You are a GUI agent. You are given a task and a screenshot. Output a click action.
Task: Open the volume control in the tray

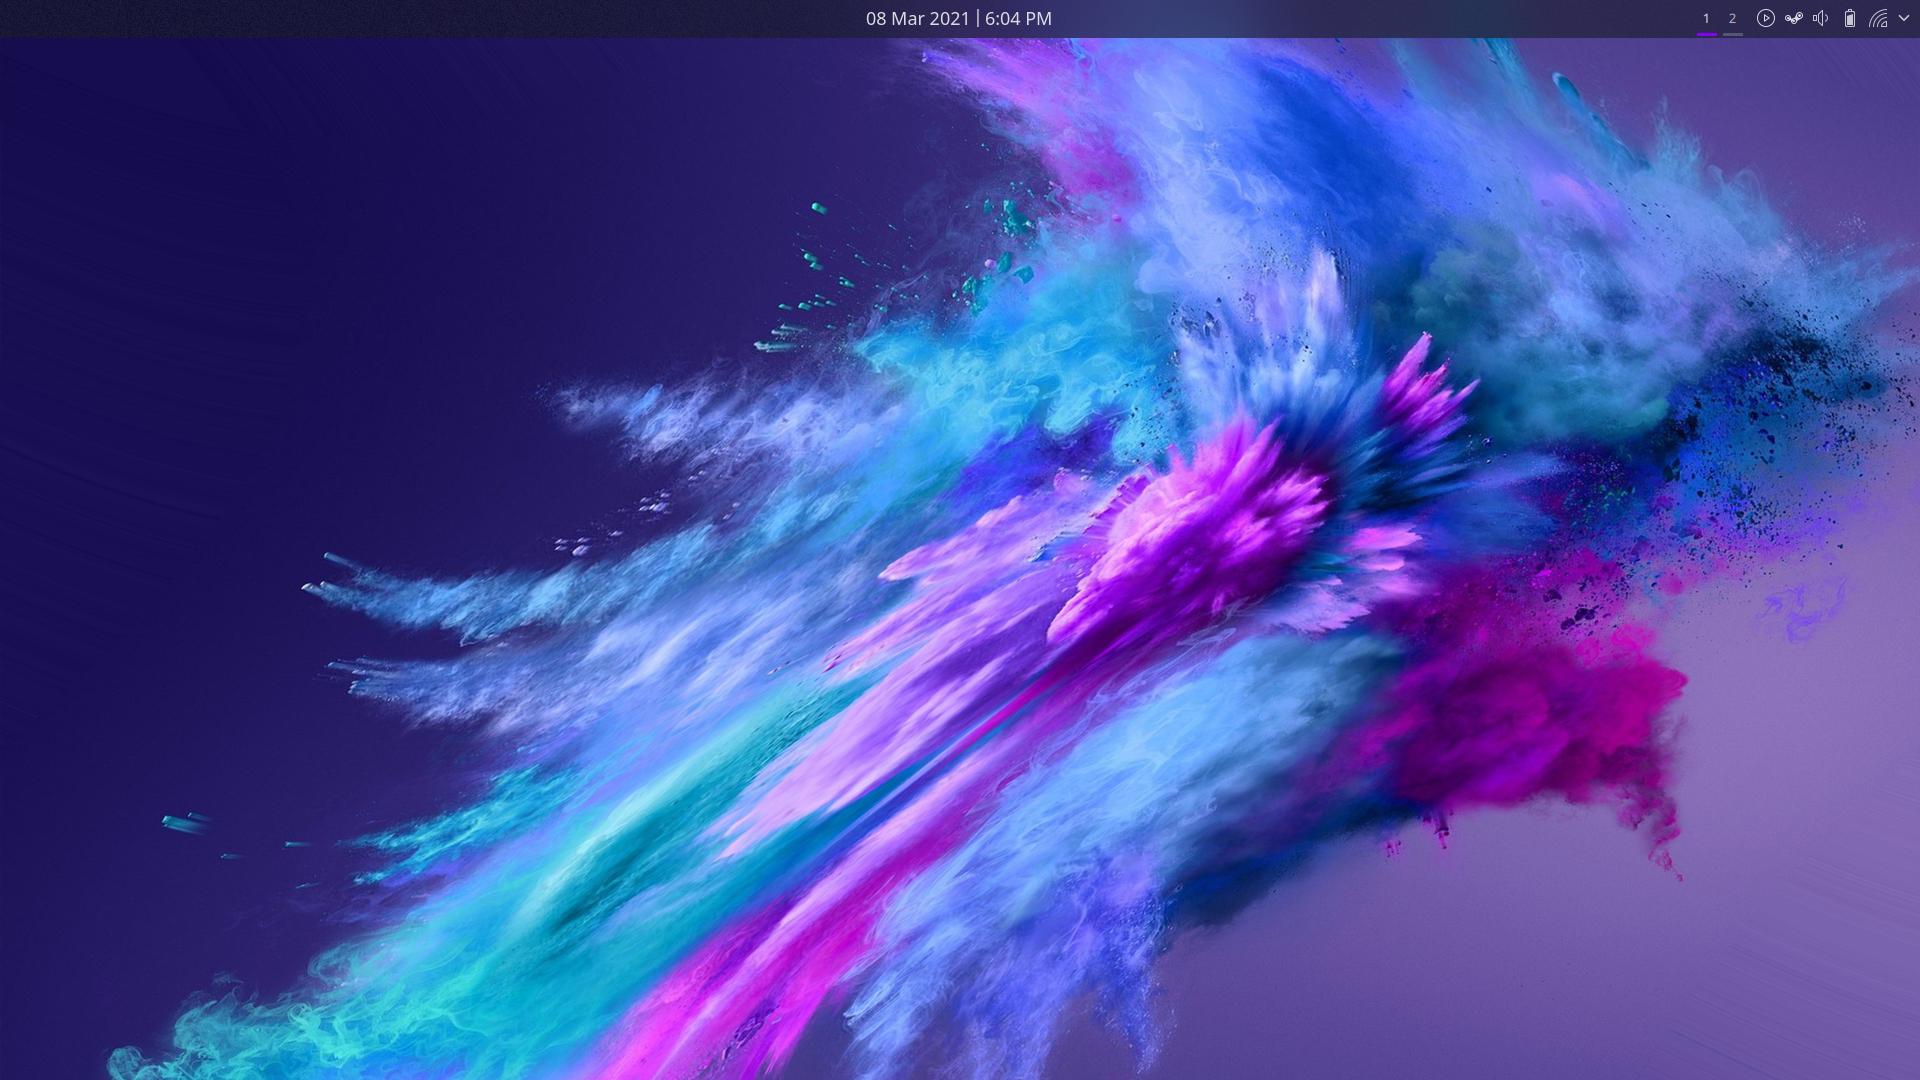click(1821, 18)
